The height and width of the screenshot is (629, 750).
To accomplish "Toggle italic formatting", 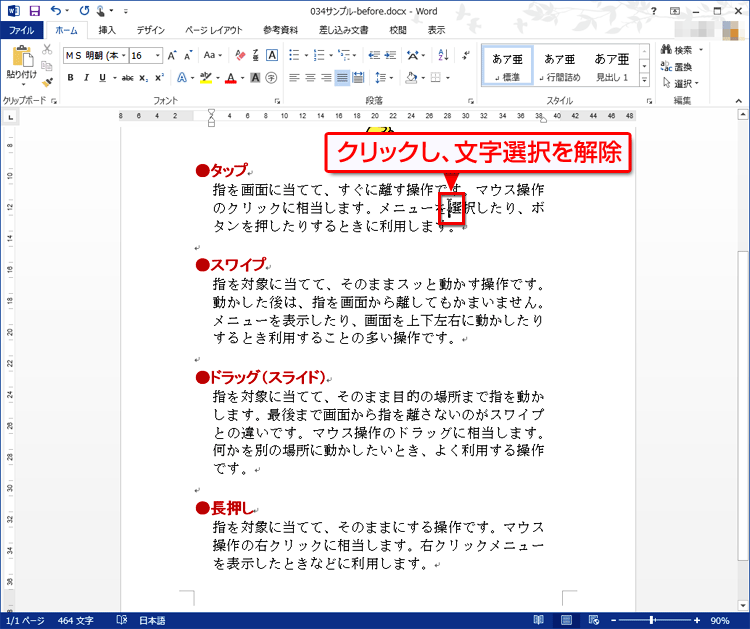I will (86, 77).
